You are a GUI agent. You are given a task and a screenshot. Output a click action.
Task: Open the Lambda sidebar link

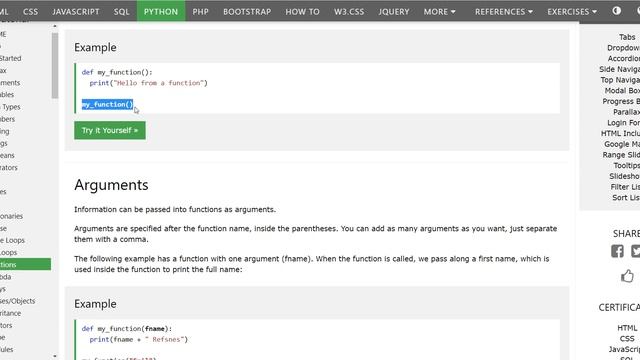tap(6, 277)
